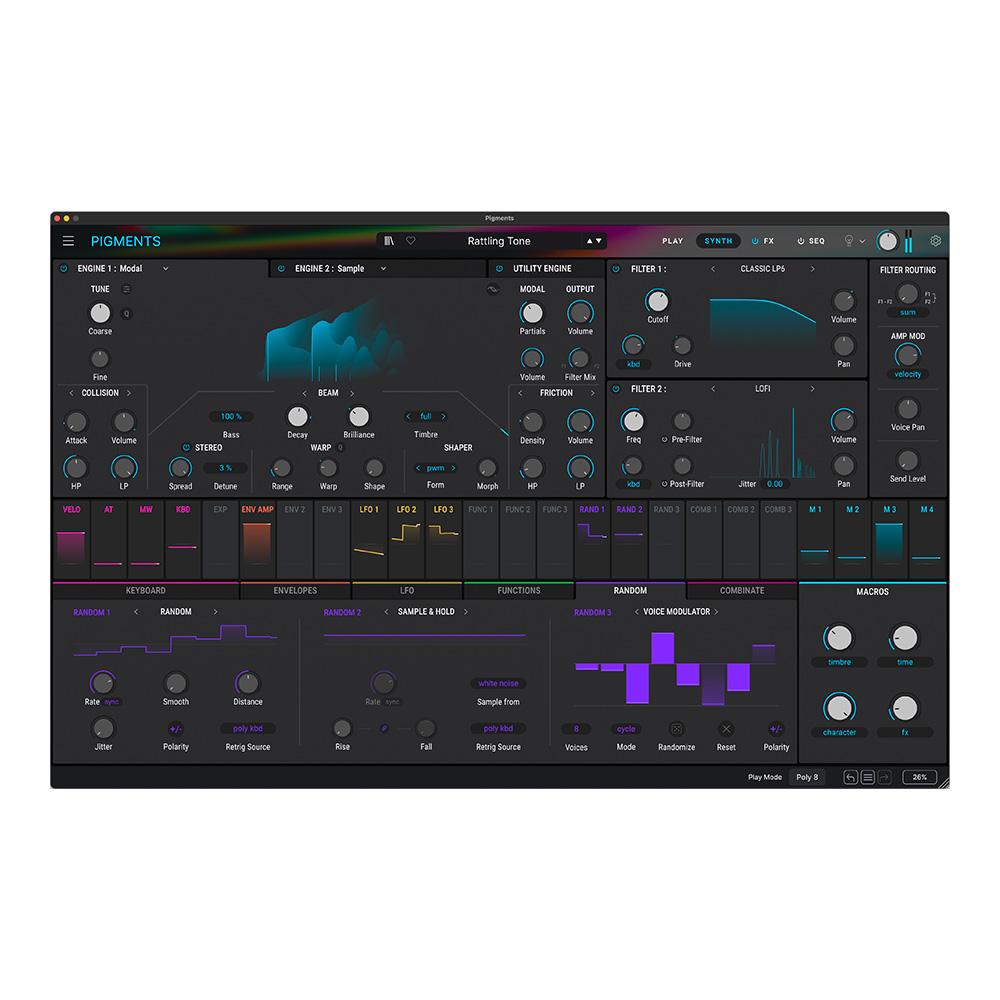
Task: Select next Beam type arrow
Action: (x=351, y=393)
